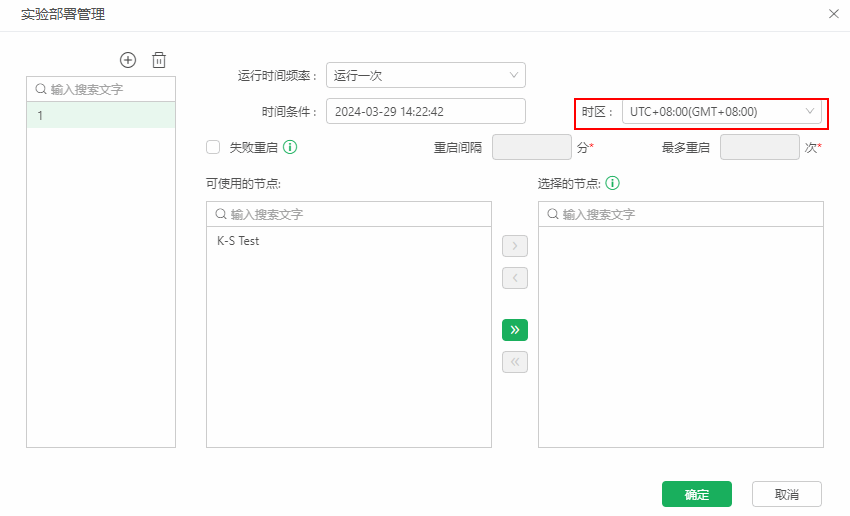Click the add deployment plus icon
This screenshot has height=516, width=850.
point(128,60)
